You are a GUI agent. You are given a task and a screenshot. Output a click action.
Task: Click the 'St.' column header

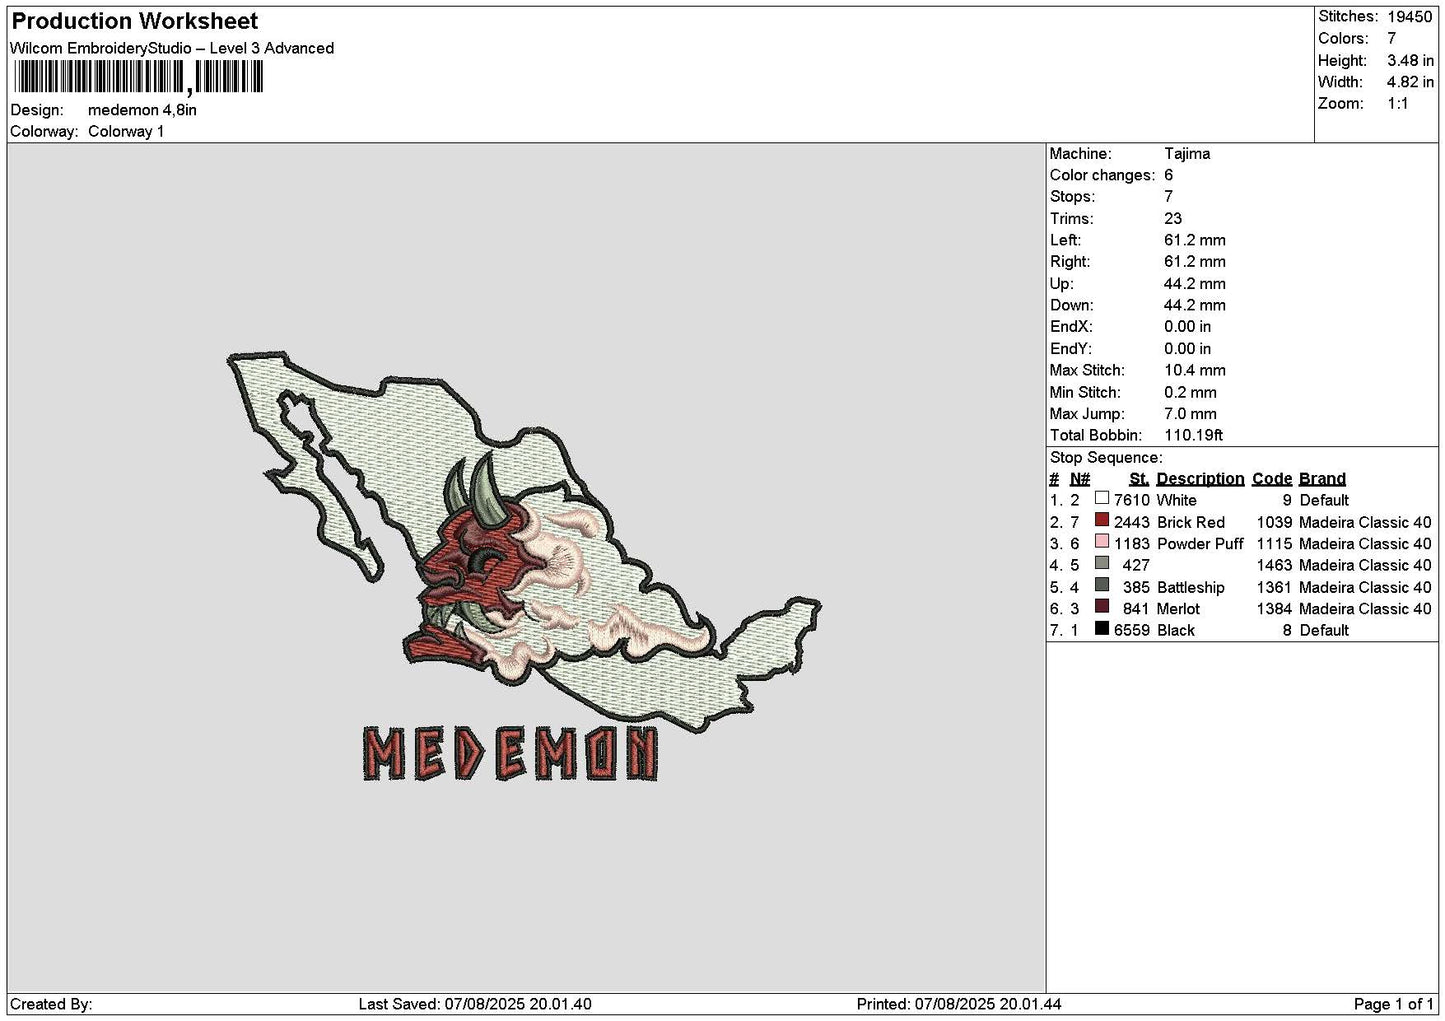point(1138,479)
